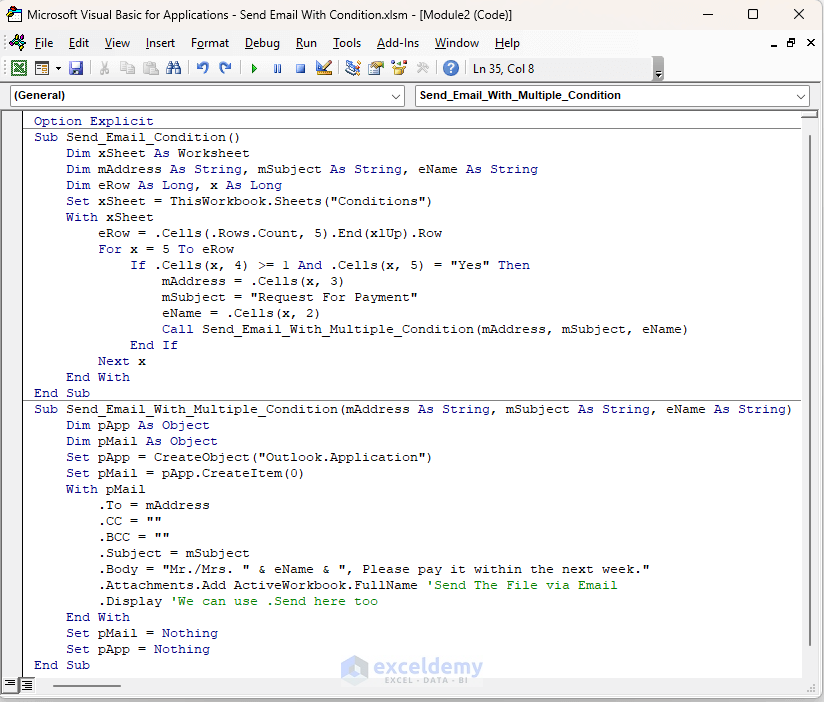
Task: Click the Reset stop square icon
Action: pyautogui.click(x=301, y=68)
